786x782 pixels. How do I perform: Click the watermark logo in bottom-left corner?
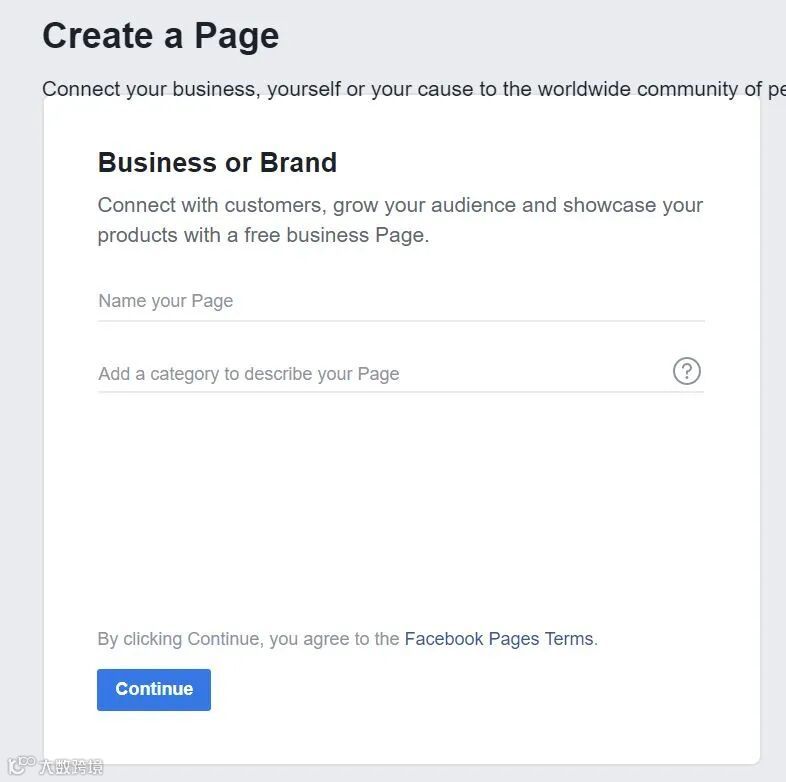click(x=21, y=766)
